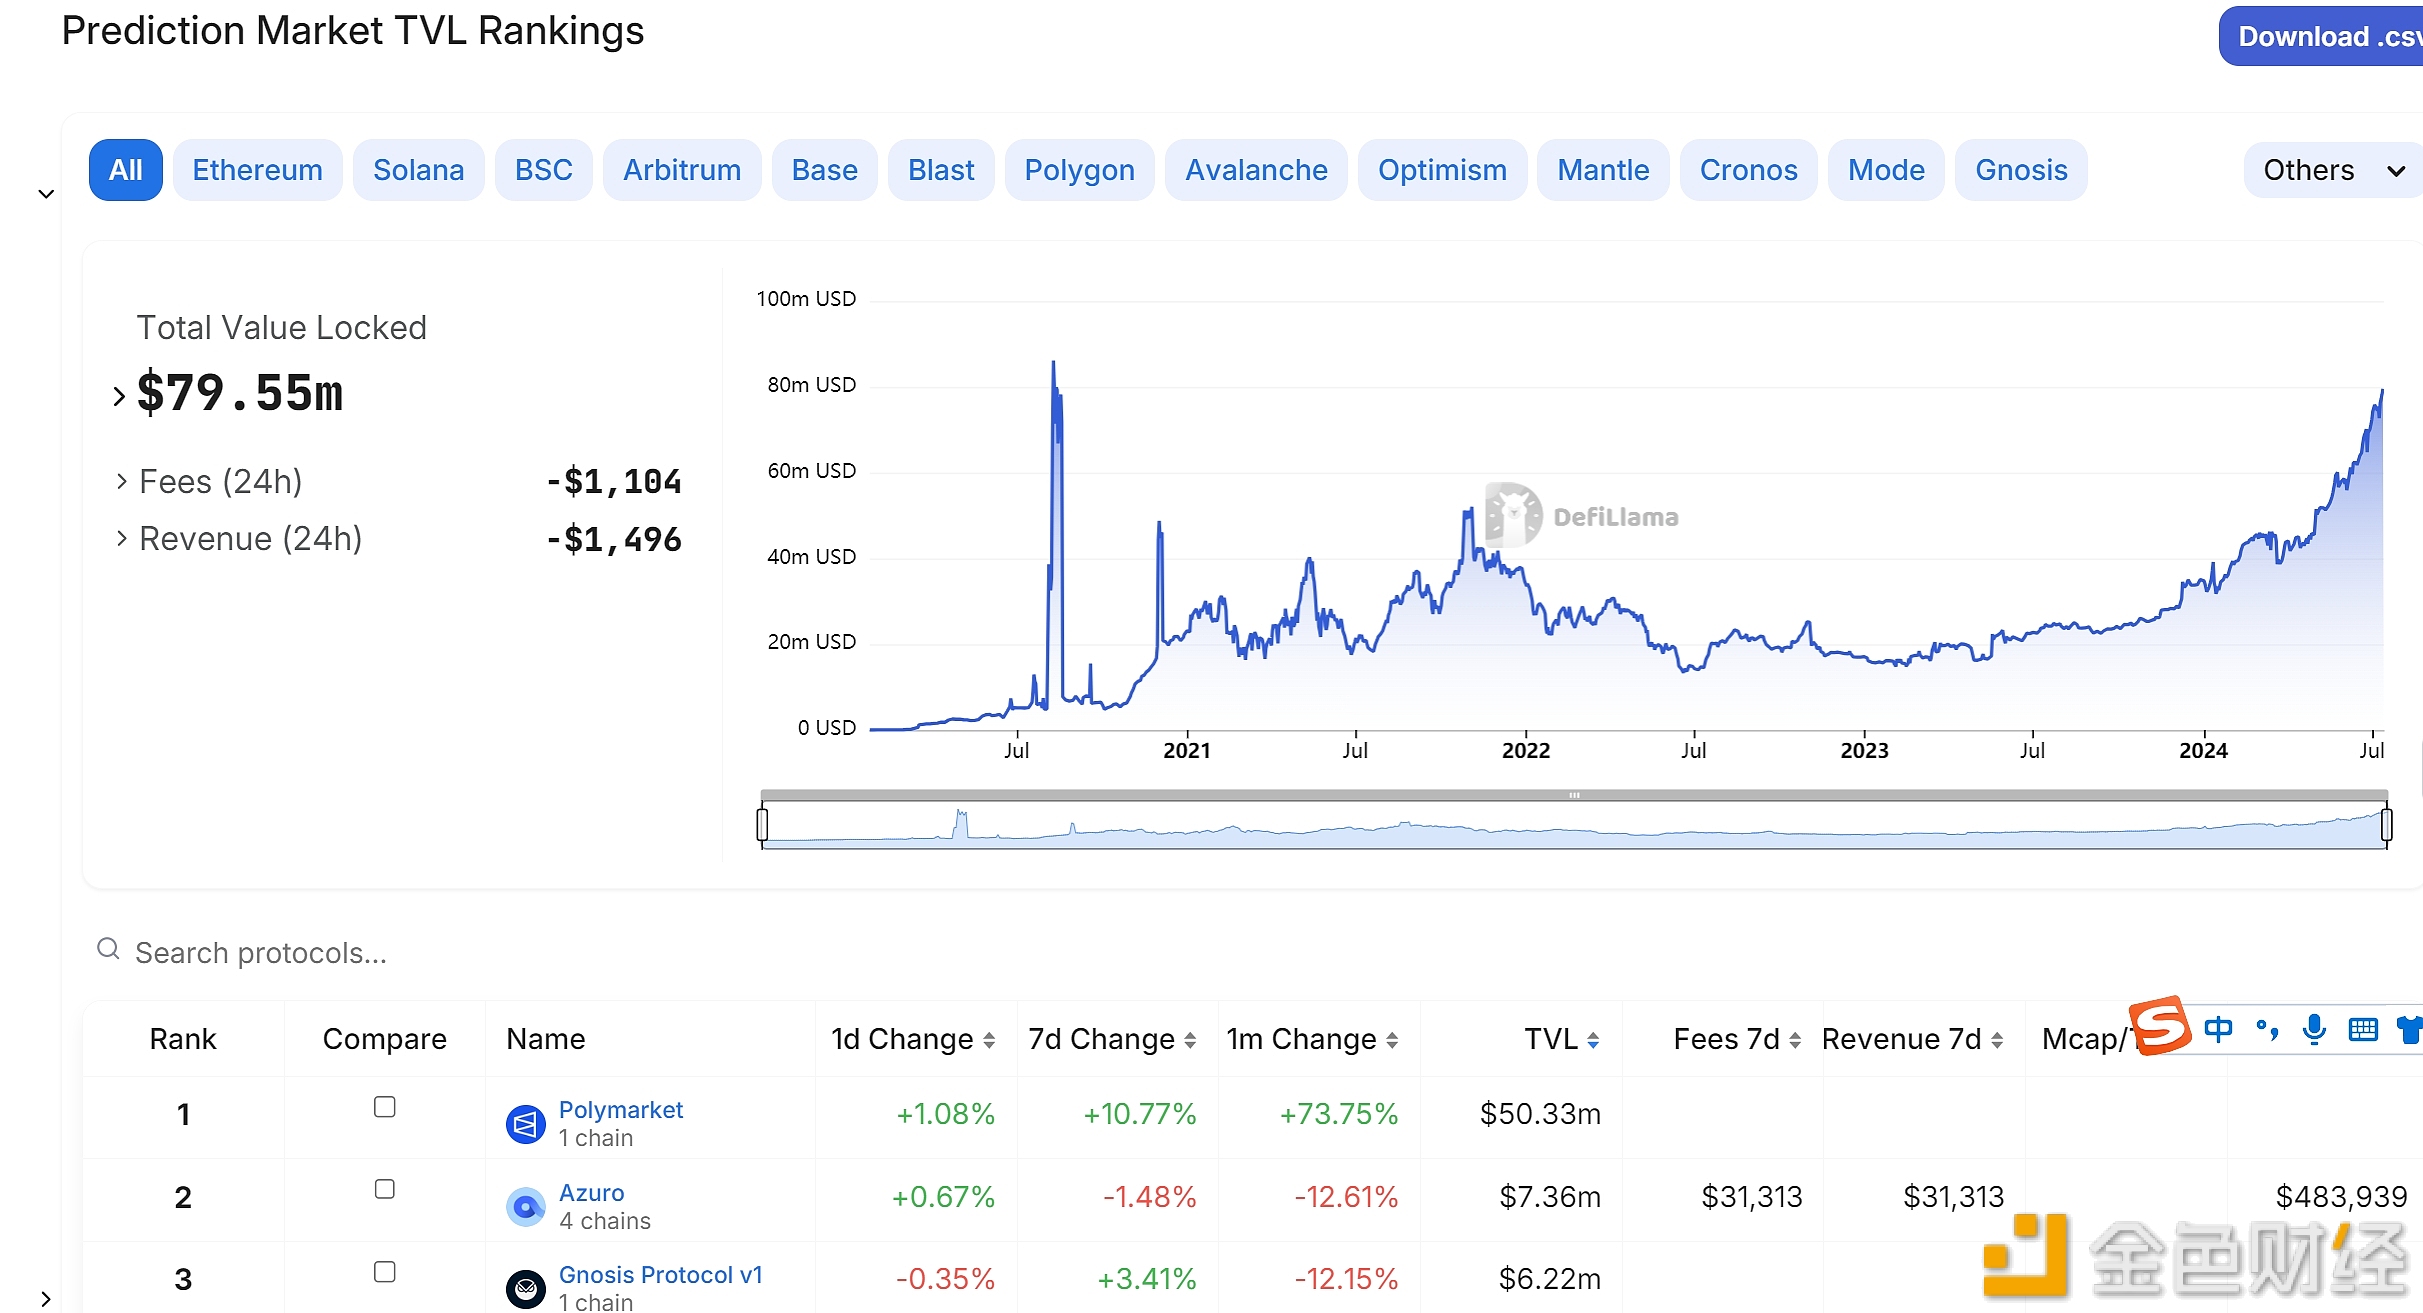
Task: Sort by 1d Change column arrows
Action: point(989,1040)
